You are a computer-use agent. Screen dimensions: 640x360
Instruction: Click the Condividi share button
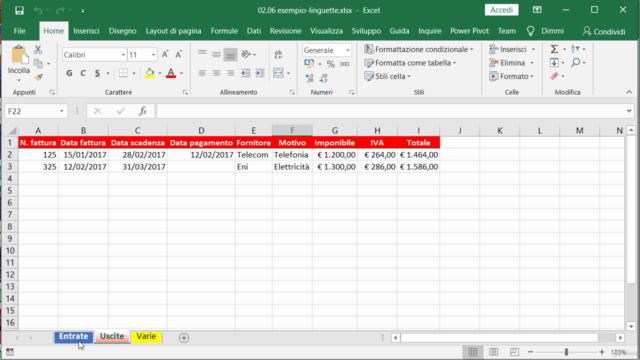(x=604, y=31)
